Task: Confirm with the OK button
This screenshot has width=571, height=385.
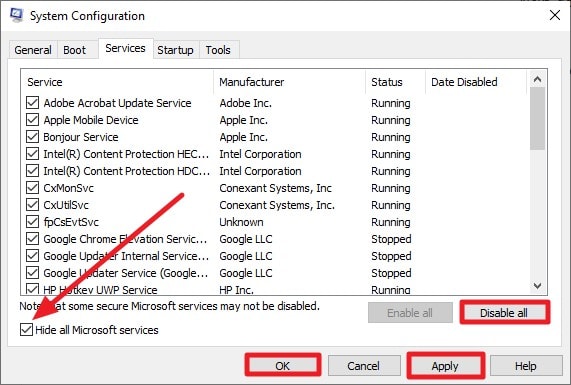Action: coord(283,365)
